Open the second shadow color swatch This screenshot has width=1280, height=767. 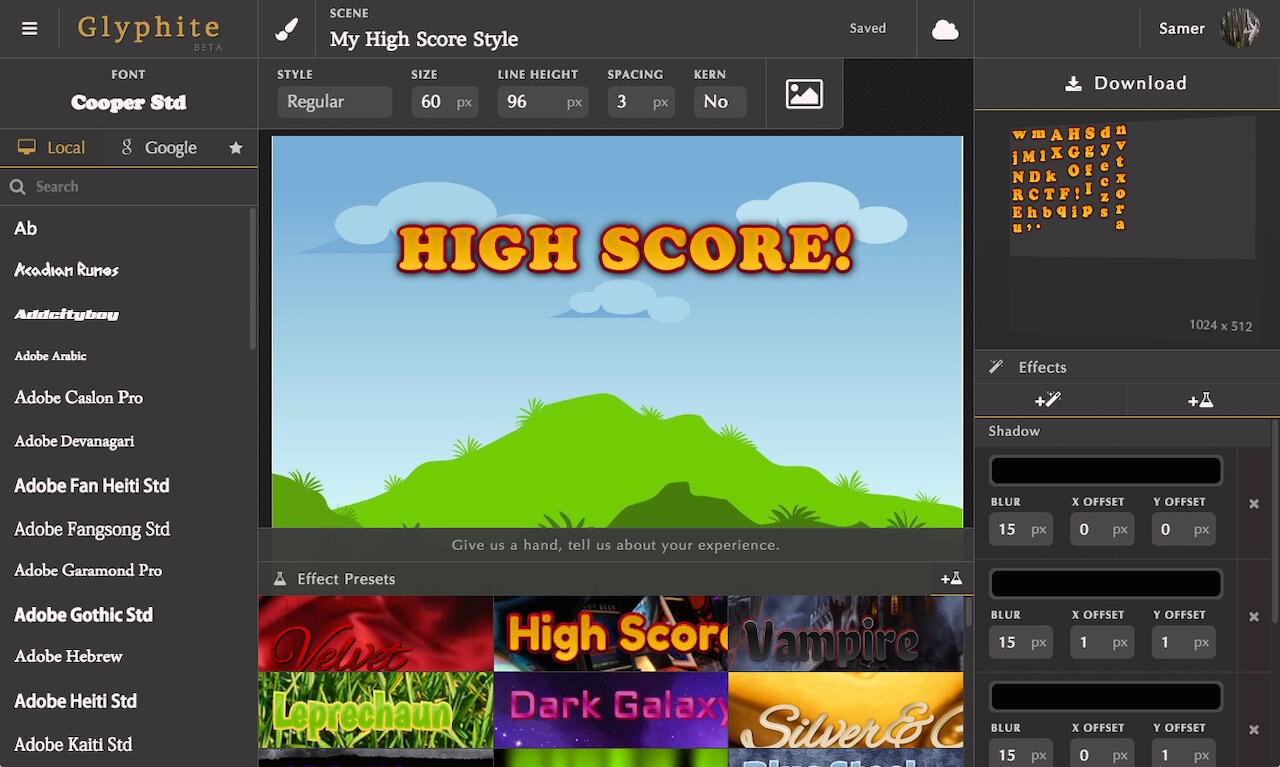pyautogui.click(x=1105, y=584)
